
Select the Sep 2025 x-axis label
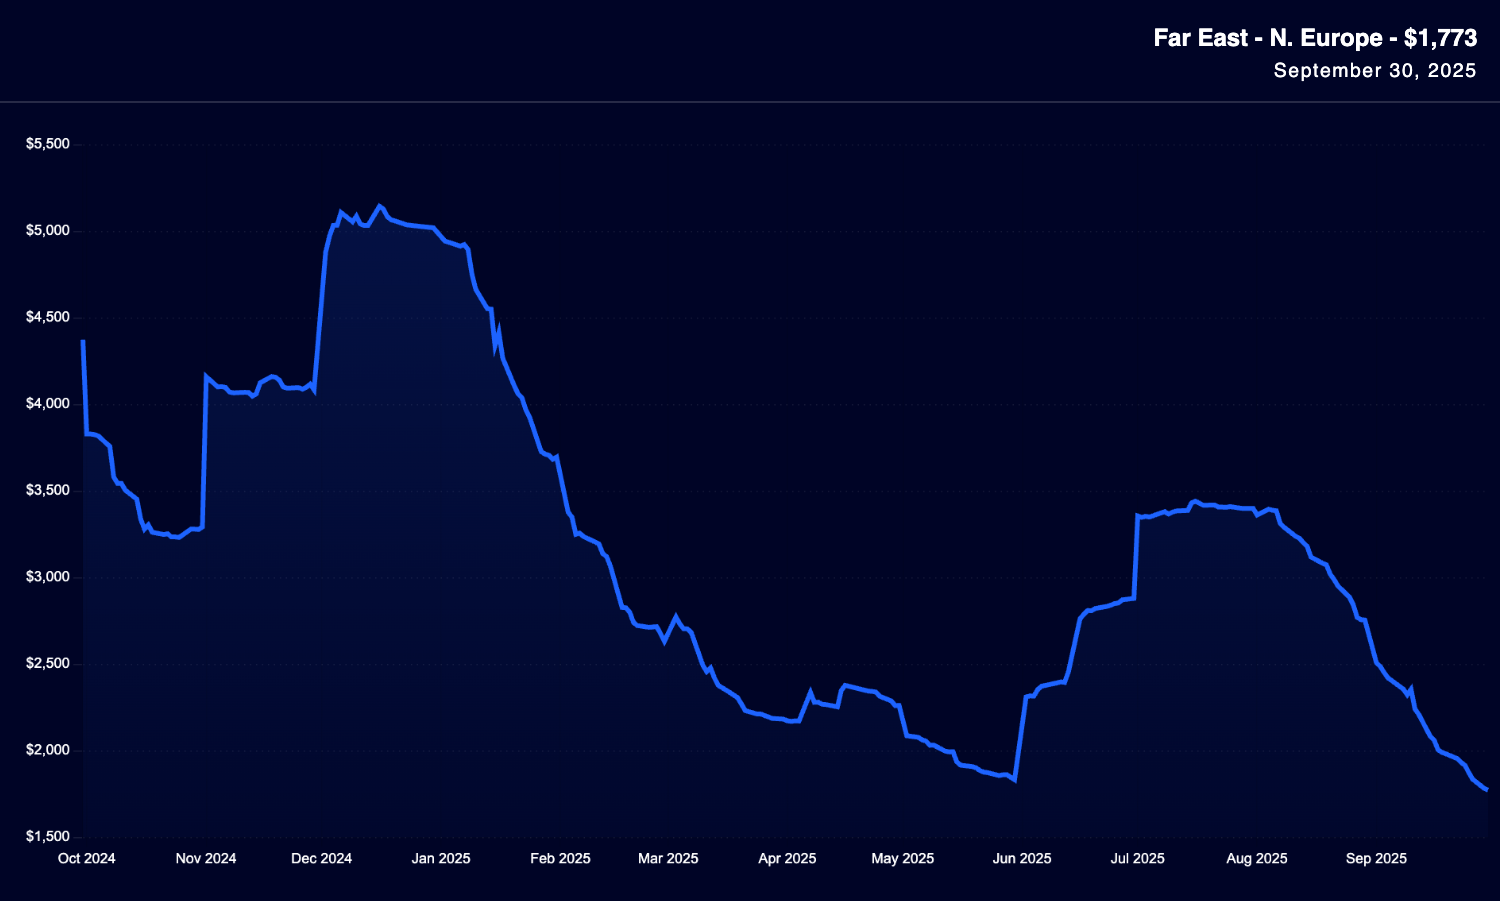1376,858
